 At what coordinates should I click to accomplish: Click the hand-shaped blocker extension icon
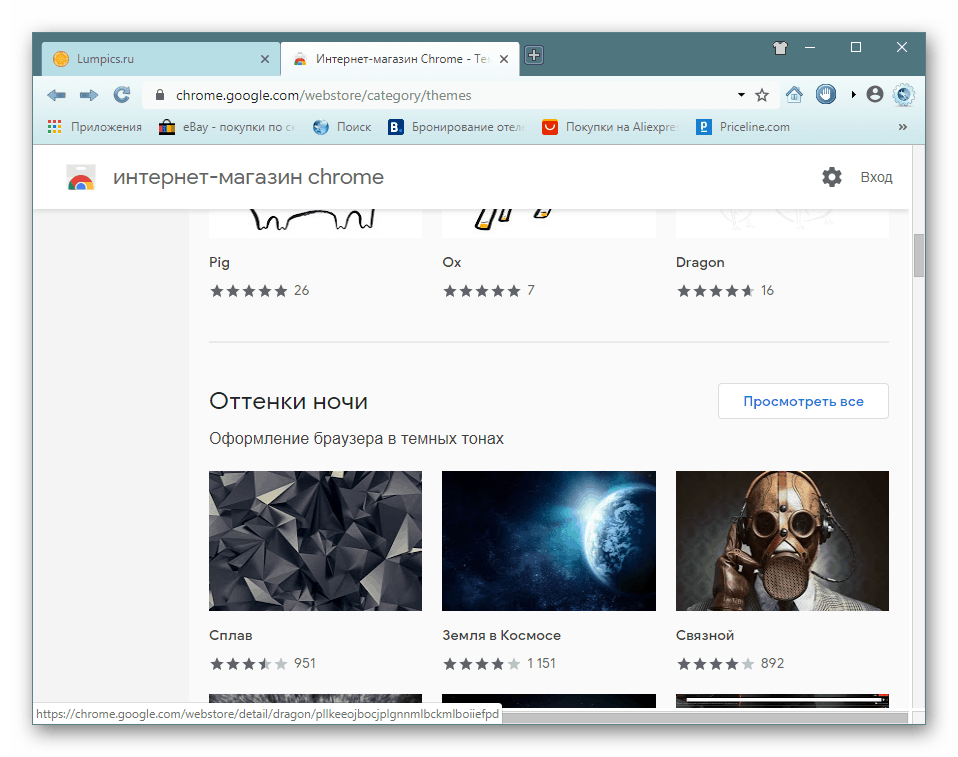826,94
